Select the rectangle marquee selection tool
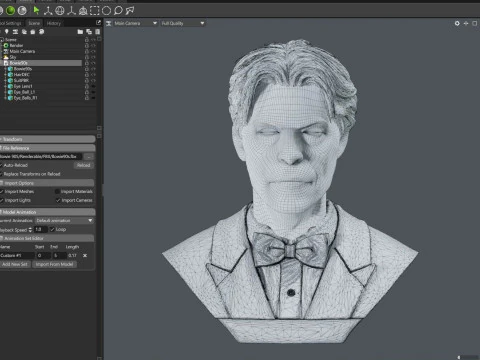Image resolution: width=480 pixels, height=360 pixels. (x=95, y=11)
